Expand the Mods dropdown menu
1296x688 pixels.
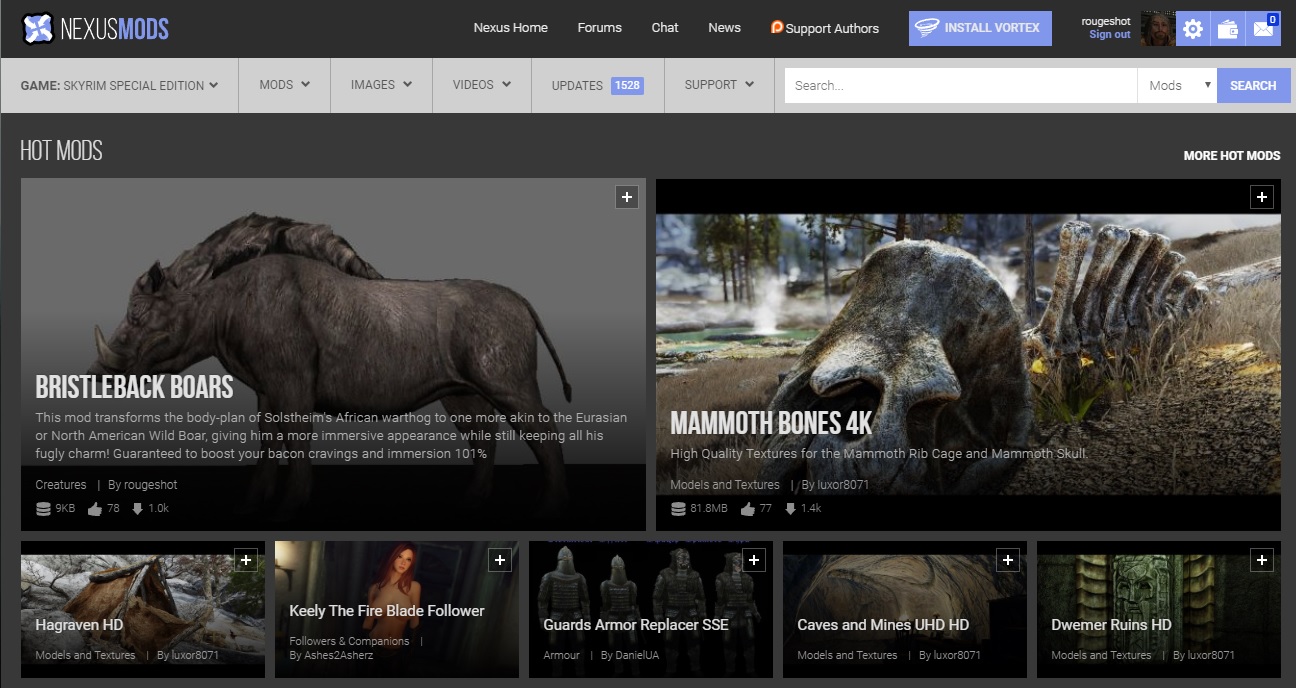tap(284, 85)
